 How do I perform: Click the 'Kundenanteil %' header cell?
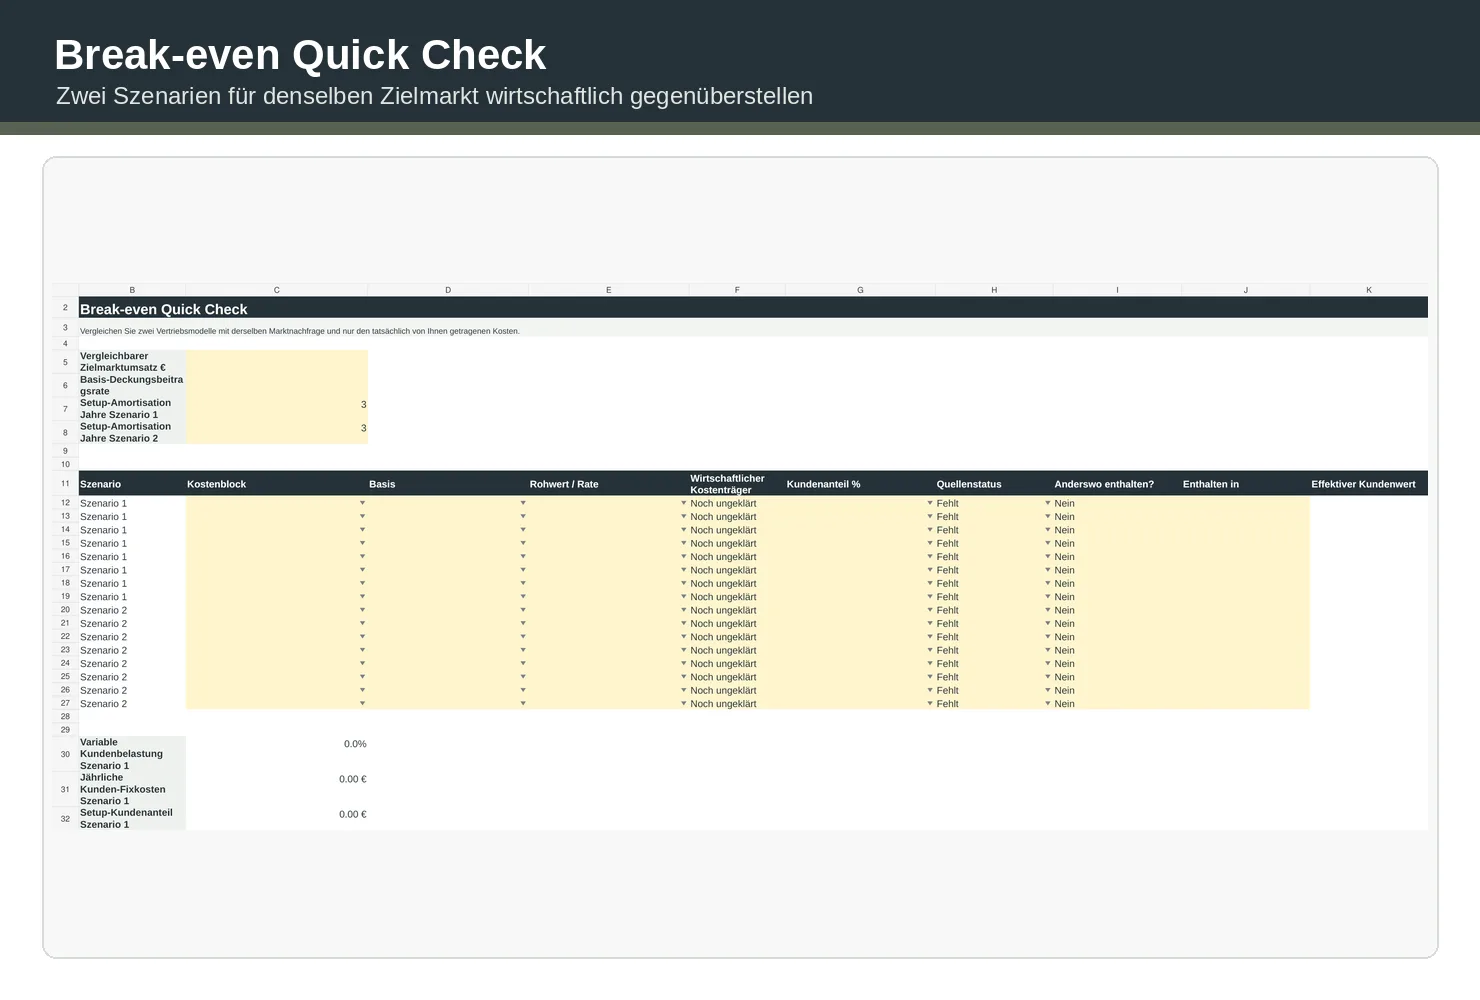click(x=860, y=484)
